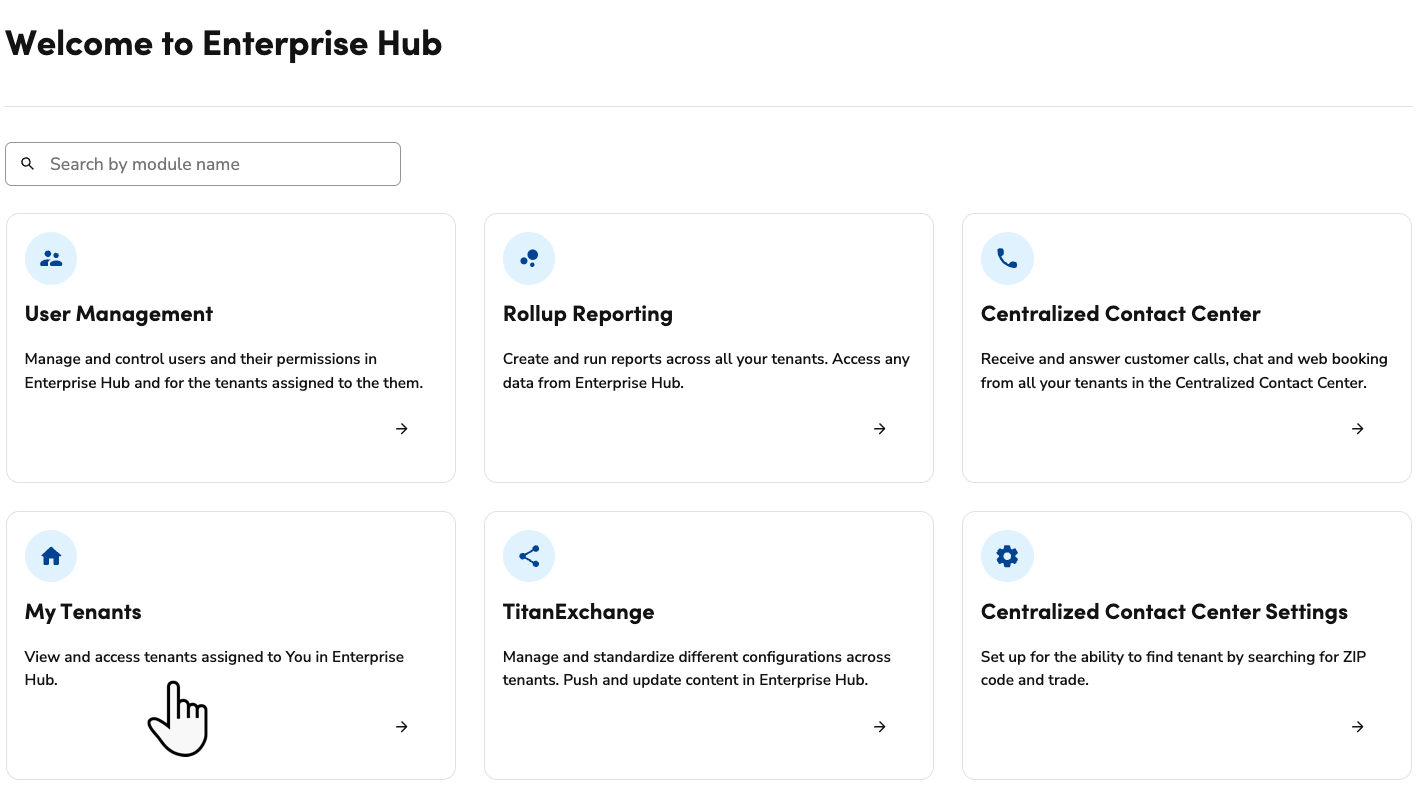The height and width of the screenshot is (792, 1423).
Task: Click the Welcome to Enterprise Hub heading
Action: [223, 43]
